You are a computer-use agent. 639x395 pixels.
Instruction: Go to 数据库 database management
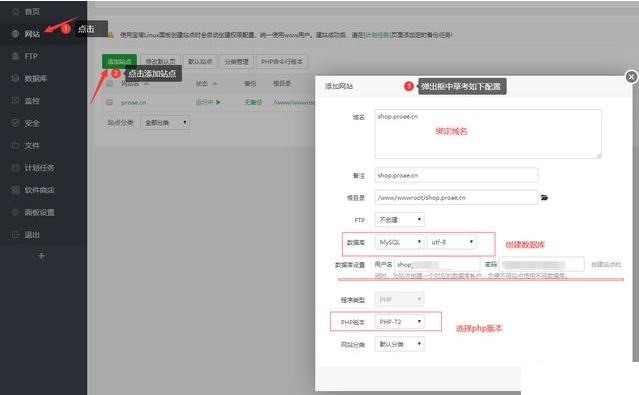pos(35,78)
